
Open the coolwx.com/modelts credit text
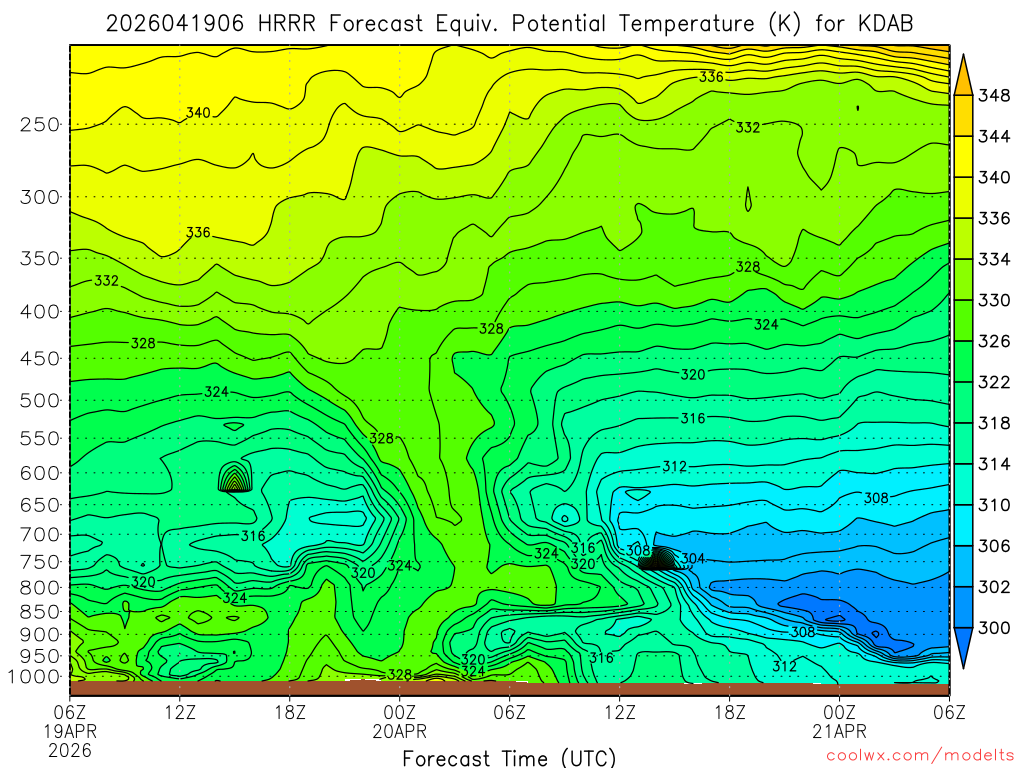(x=920, y=756)
